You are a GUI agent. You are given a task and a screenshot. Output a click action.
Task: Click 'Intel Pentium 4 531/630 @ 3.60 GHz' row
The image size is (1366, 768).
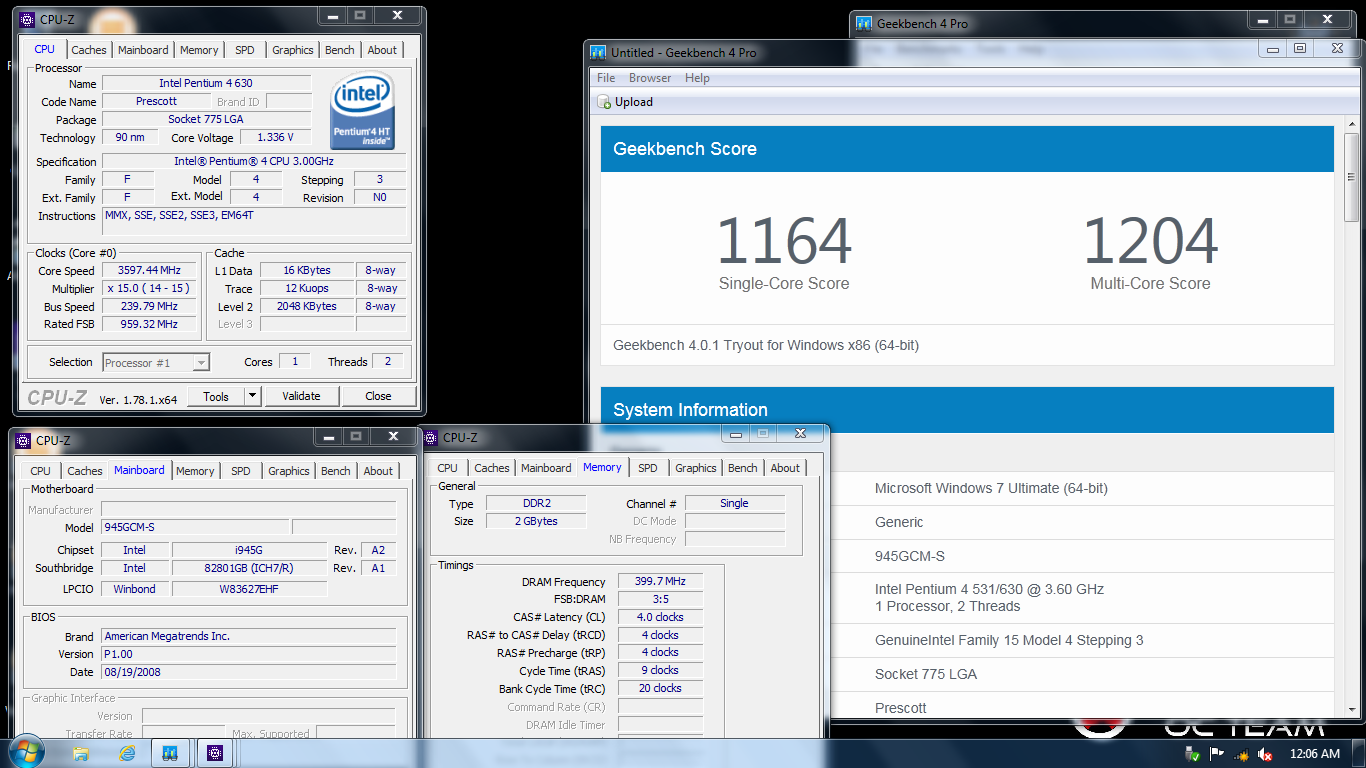pyautogui.click(x=967, y=597)
